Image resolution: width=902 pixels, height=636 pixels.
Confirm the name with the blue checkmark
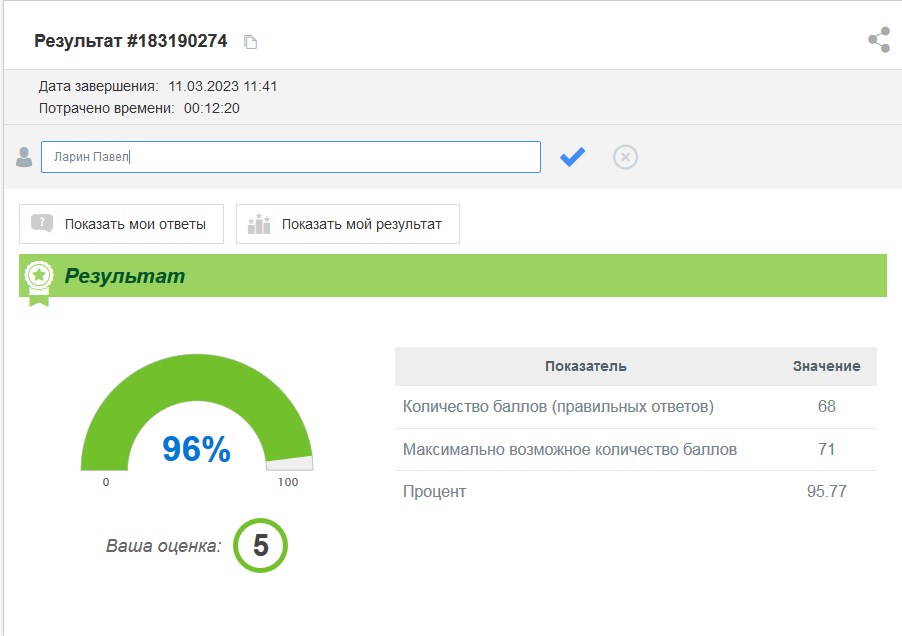pyautogui.click(x=572, y=157)
